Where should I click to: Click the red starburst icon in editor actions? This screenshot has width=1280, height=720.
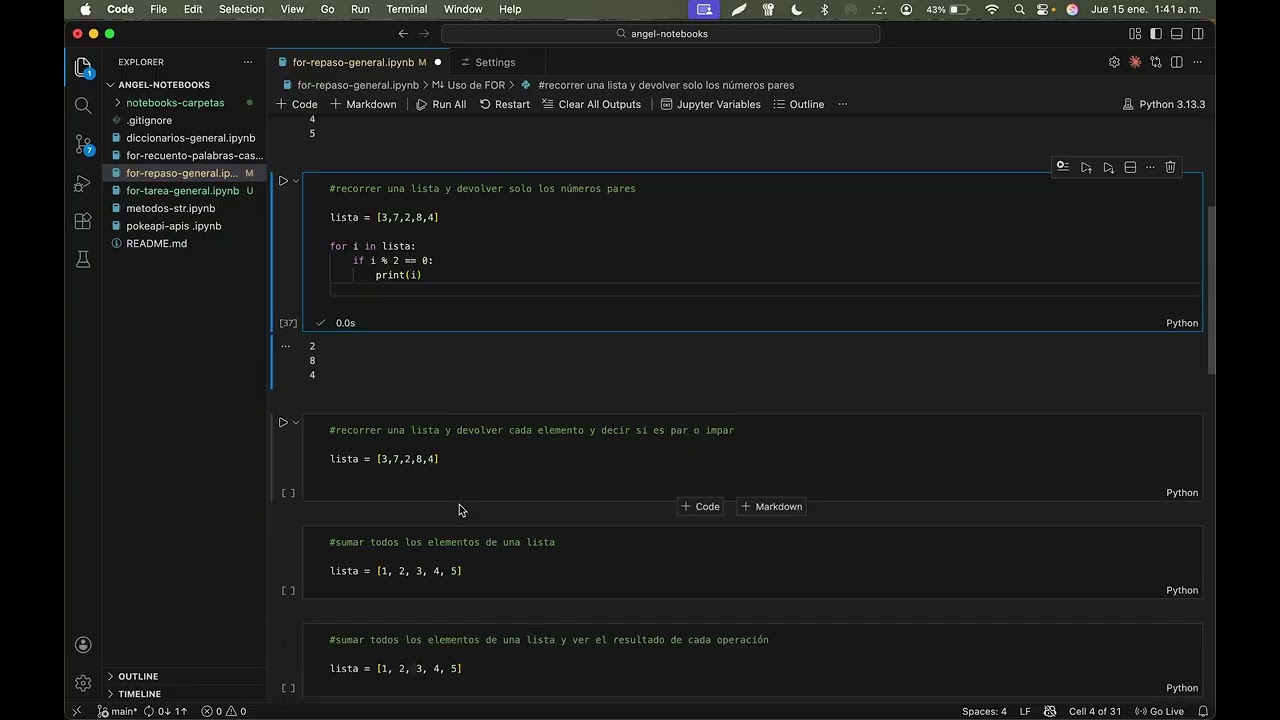click(x=1135, y=62)
